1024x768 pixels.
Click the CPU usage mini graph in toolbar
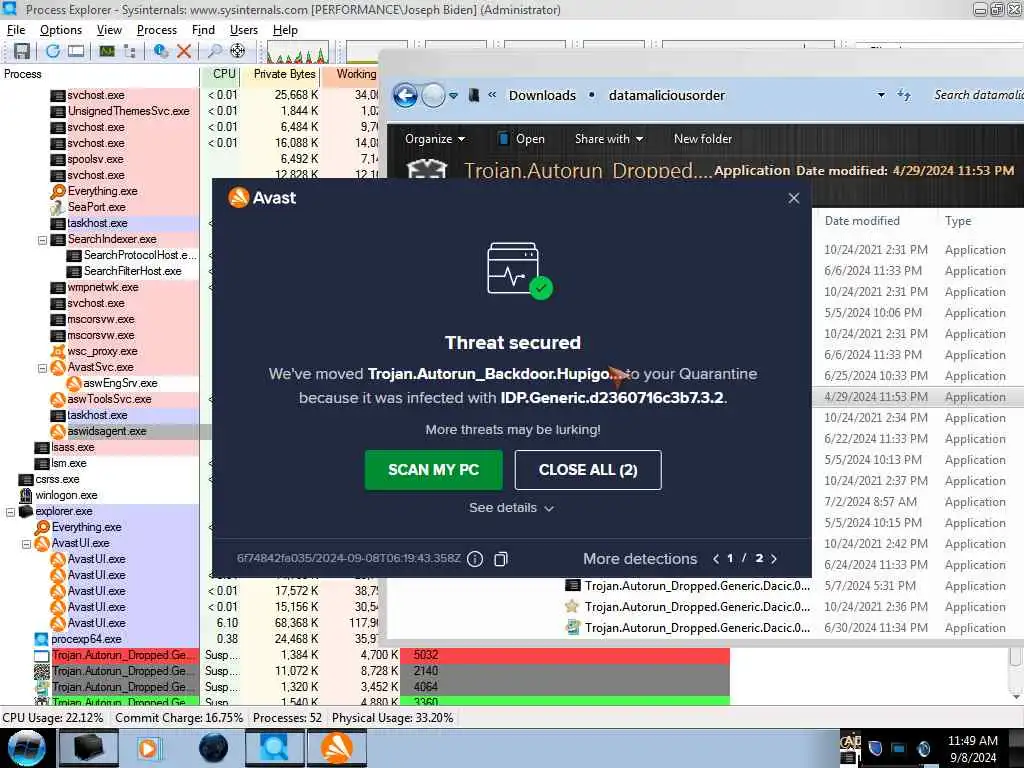[297, 52]
